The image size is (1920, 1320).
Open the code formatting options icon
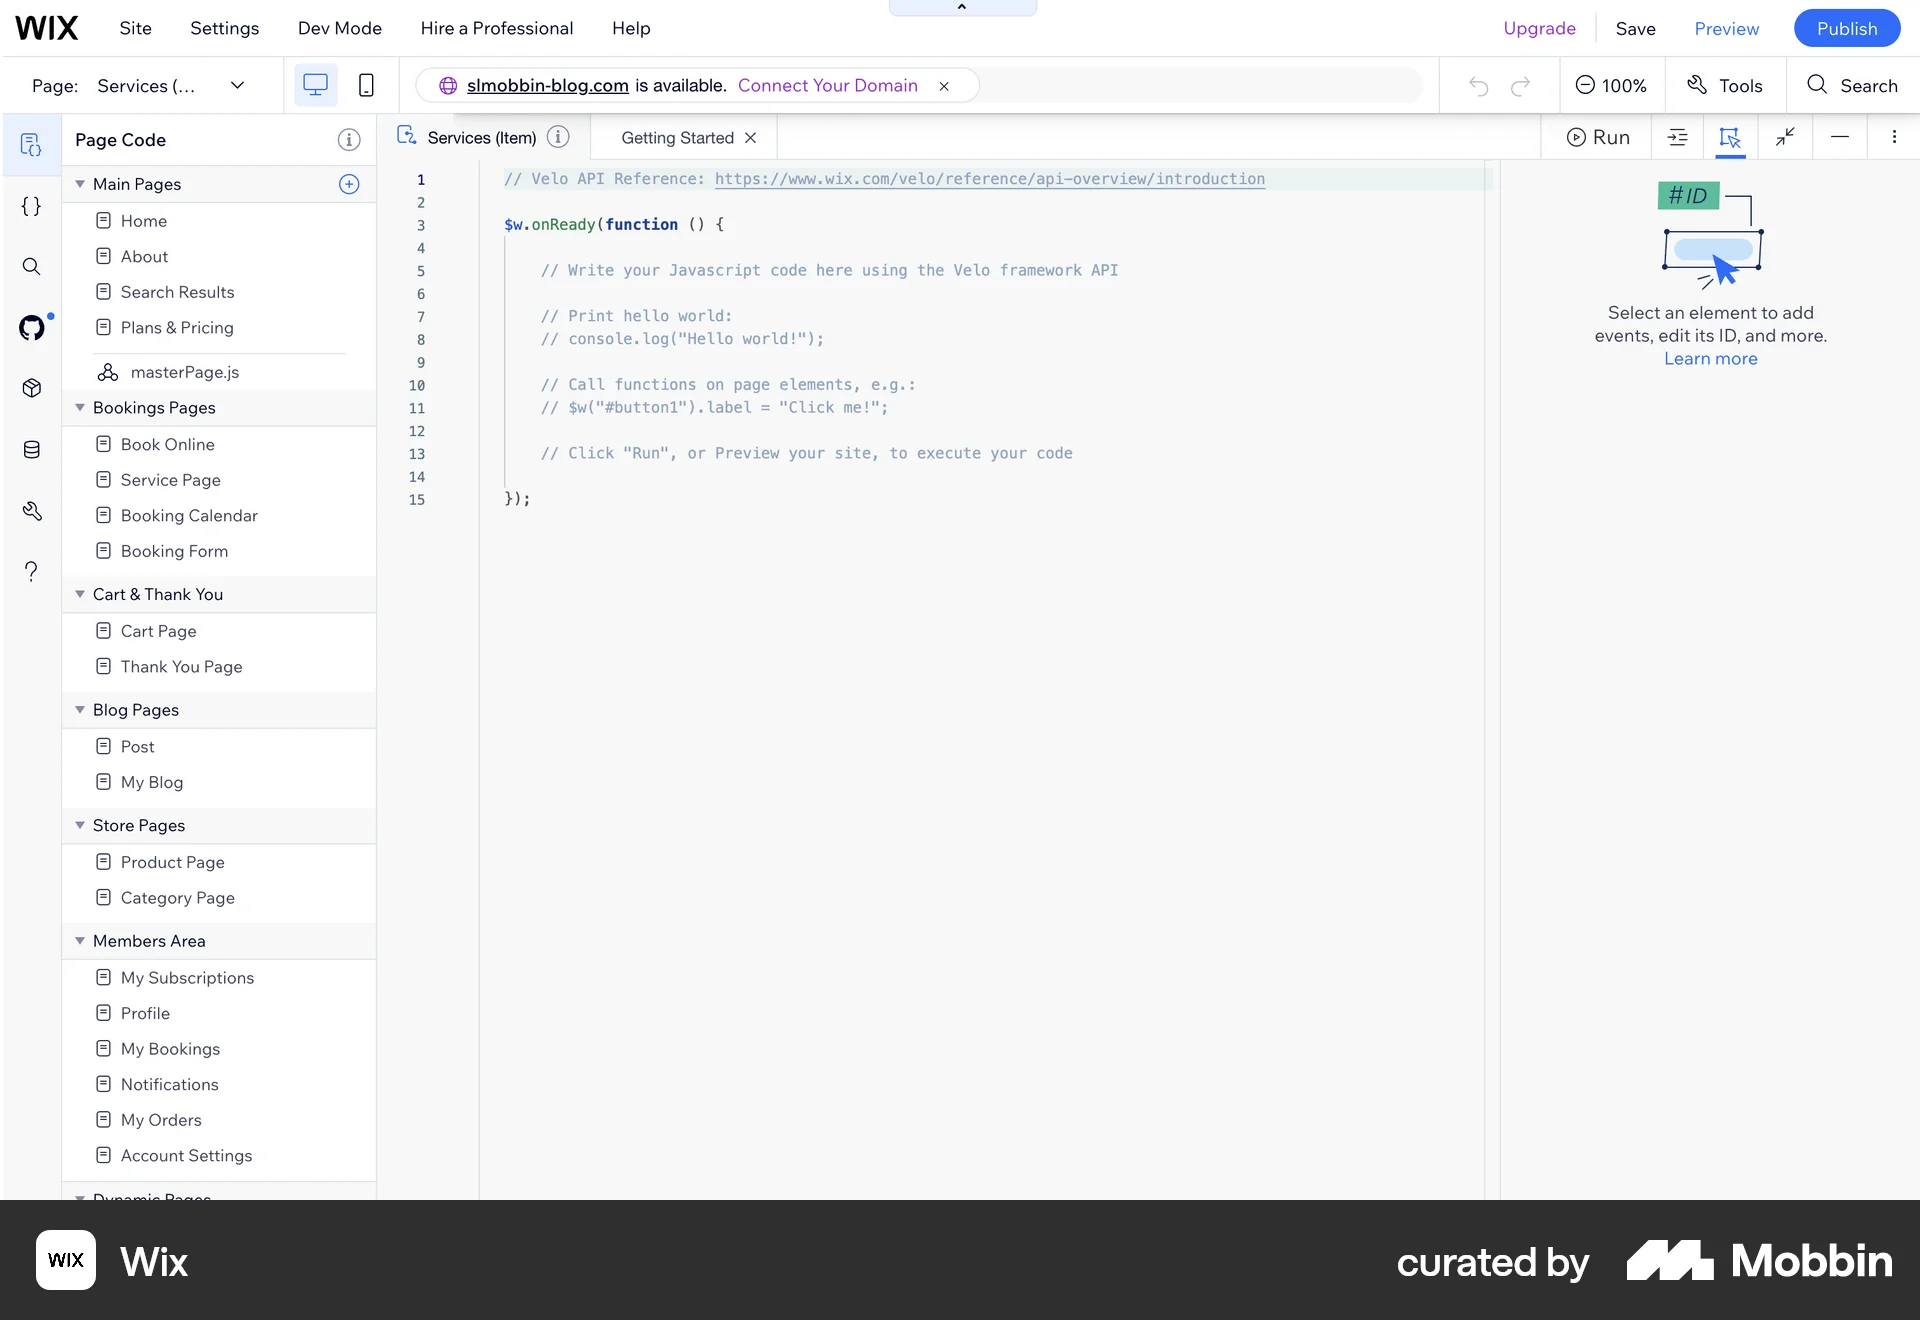1678,137
